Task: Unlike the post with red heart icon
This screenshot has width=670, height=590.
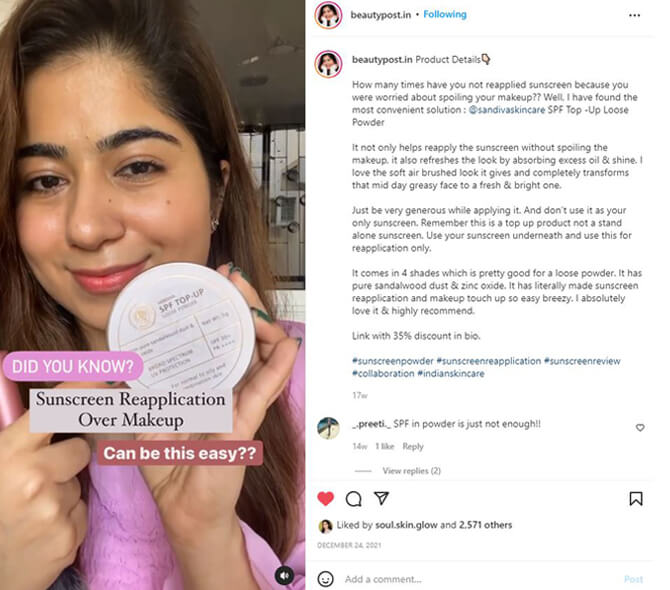Action: coord(325,499)
